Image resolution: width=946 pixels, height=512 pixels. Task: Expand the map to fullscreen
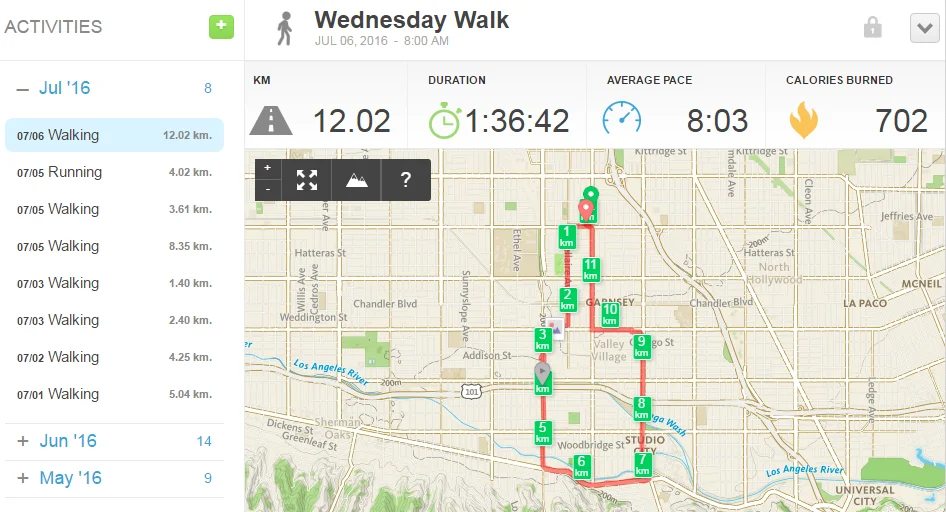click(307, 180)
